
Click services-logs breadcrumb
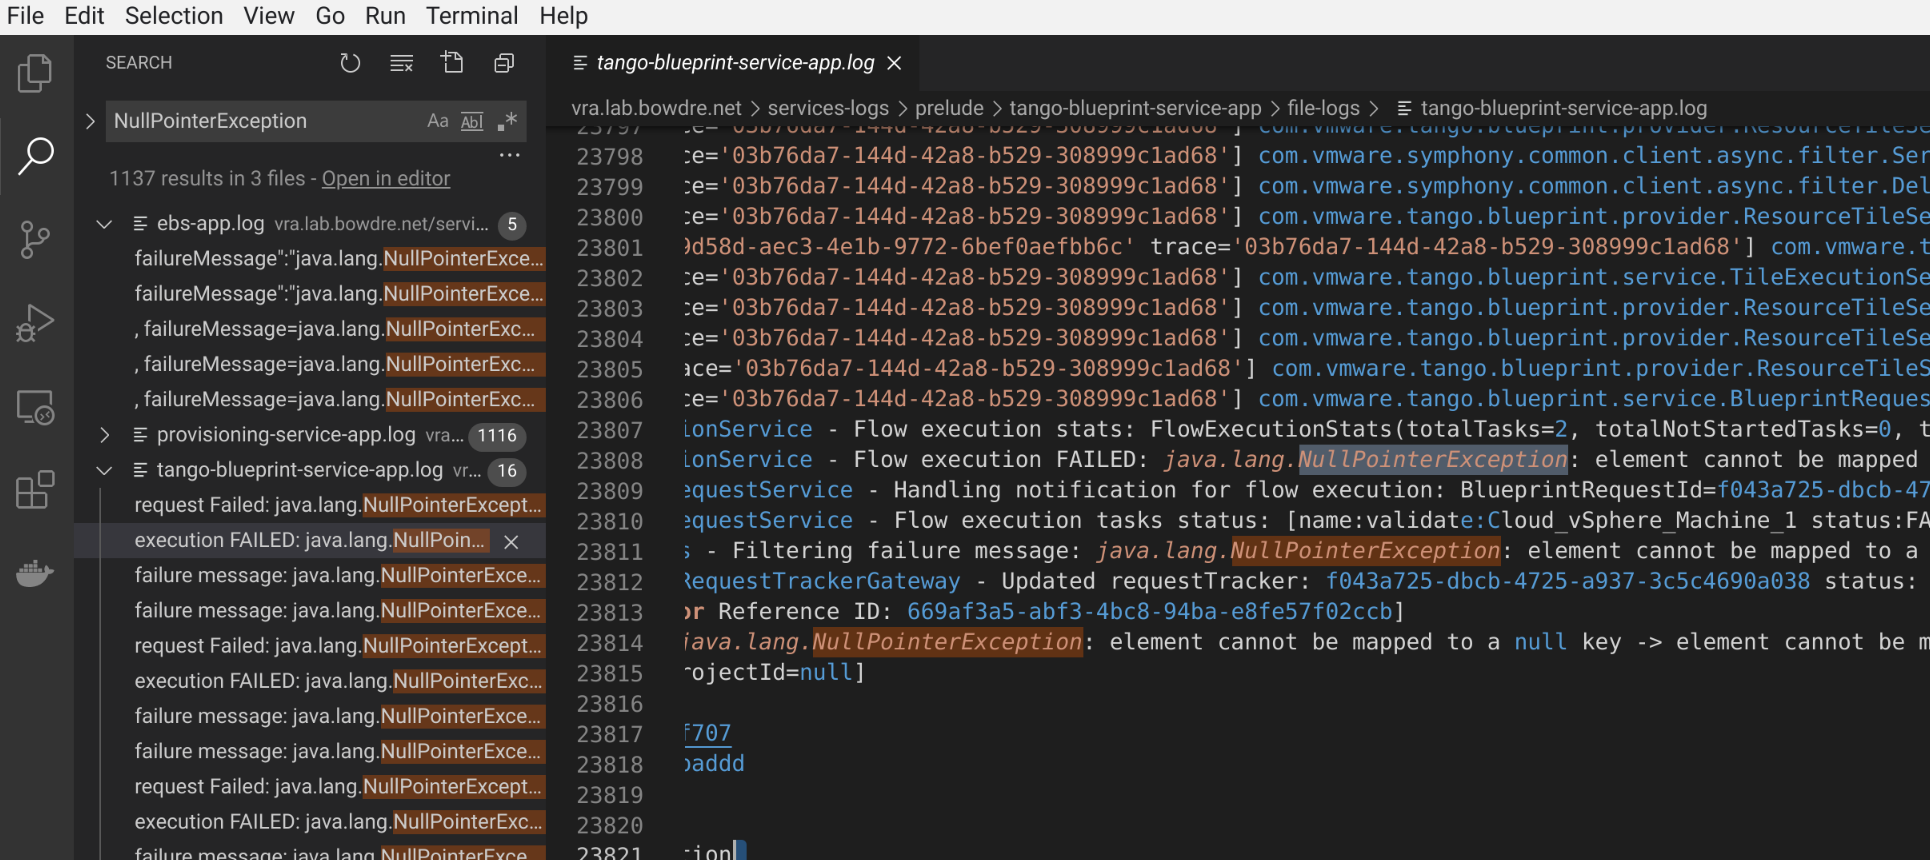point(828,108)
